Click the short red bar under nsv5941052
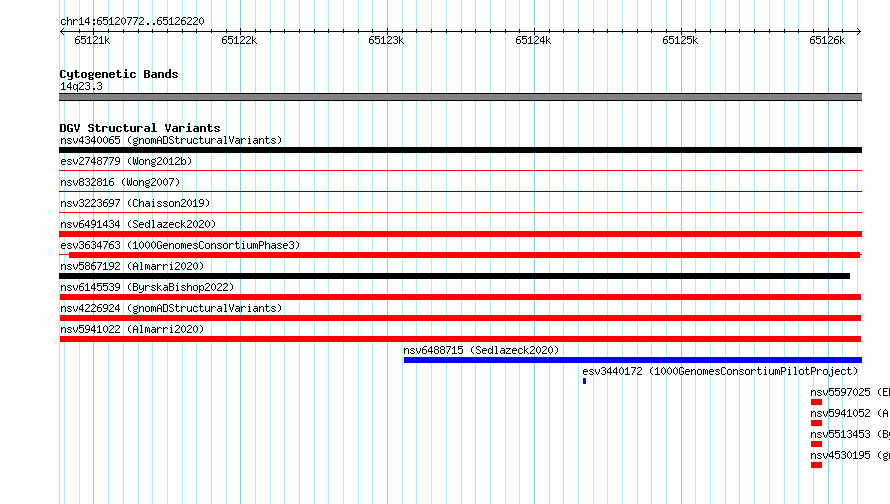The width and height of the screenshot is (890, 504). point(816,423)
